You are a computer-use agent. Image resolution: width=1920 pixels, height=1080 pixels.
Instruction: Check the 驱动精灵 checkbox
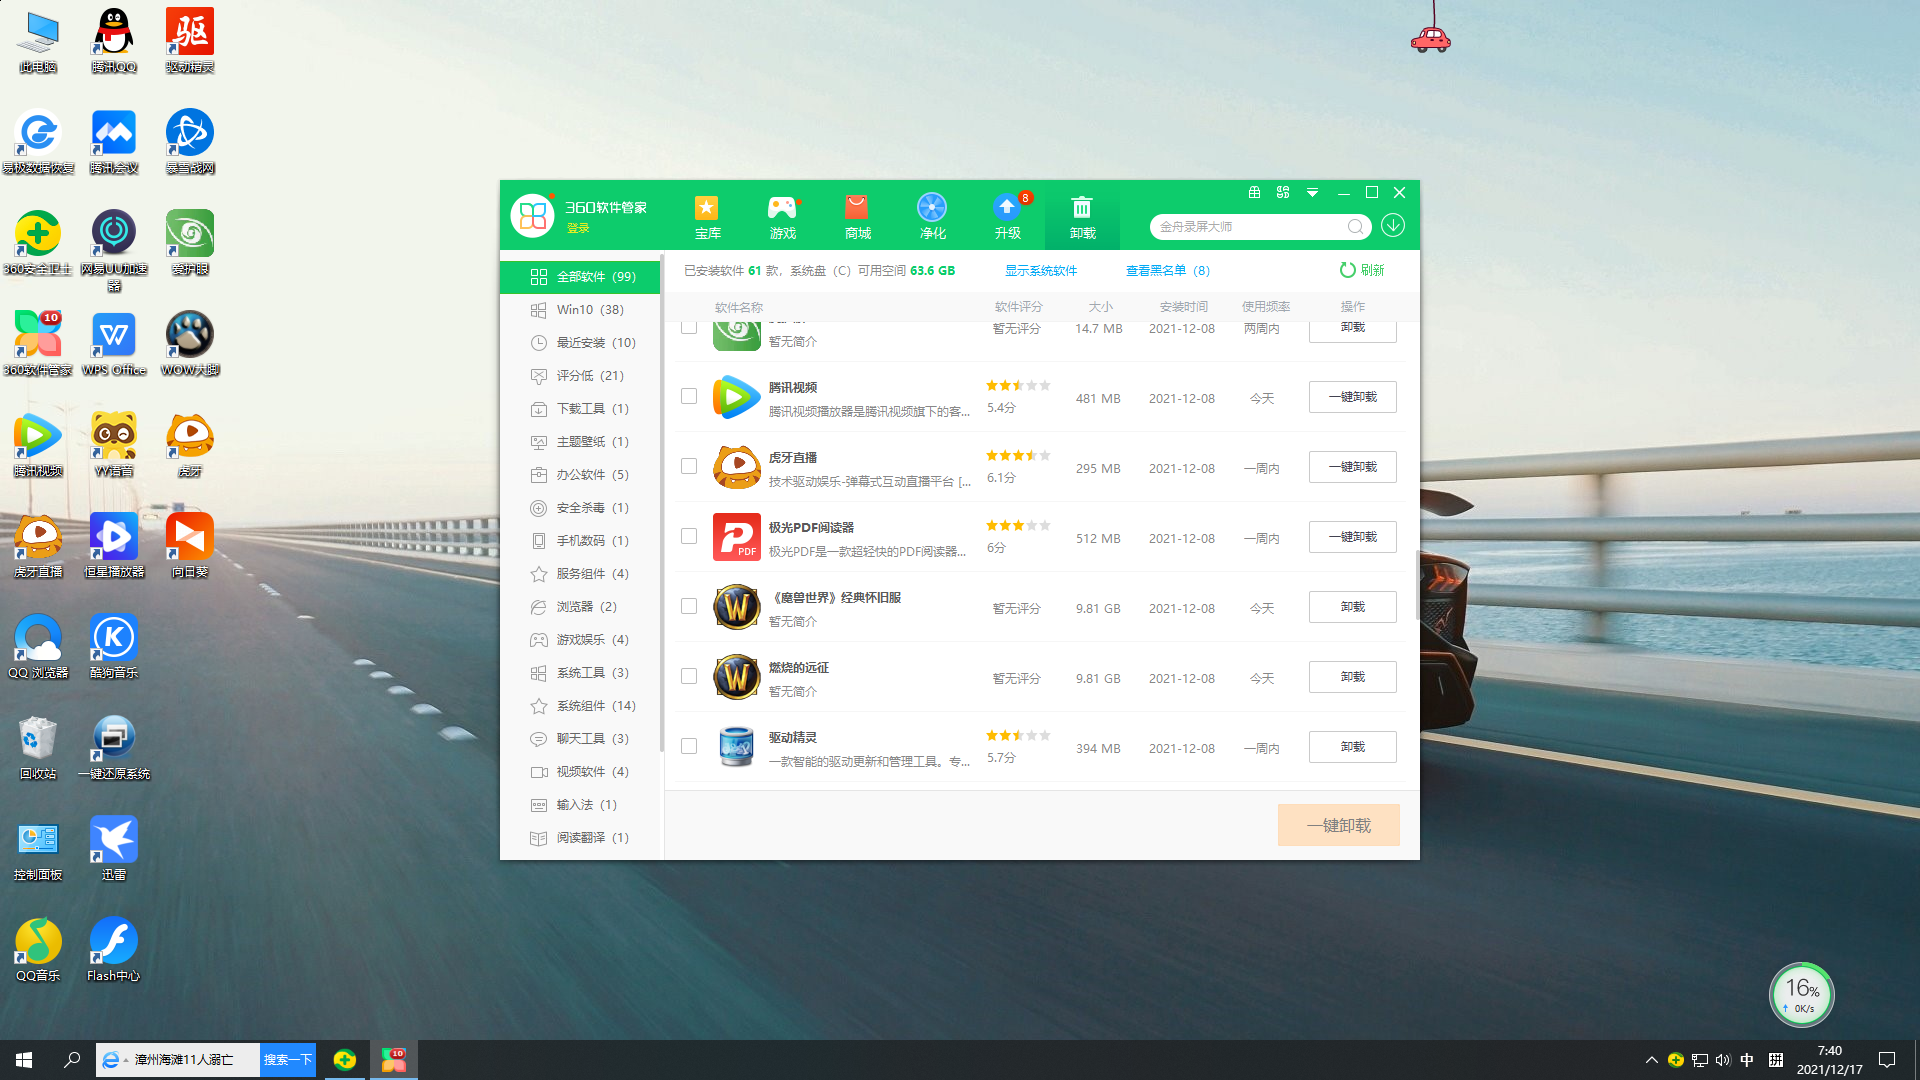coord(689,746)
